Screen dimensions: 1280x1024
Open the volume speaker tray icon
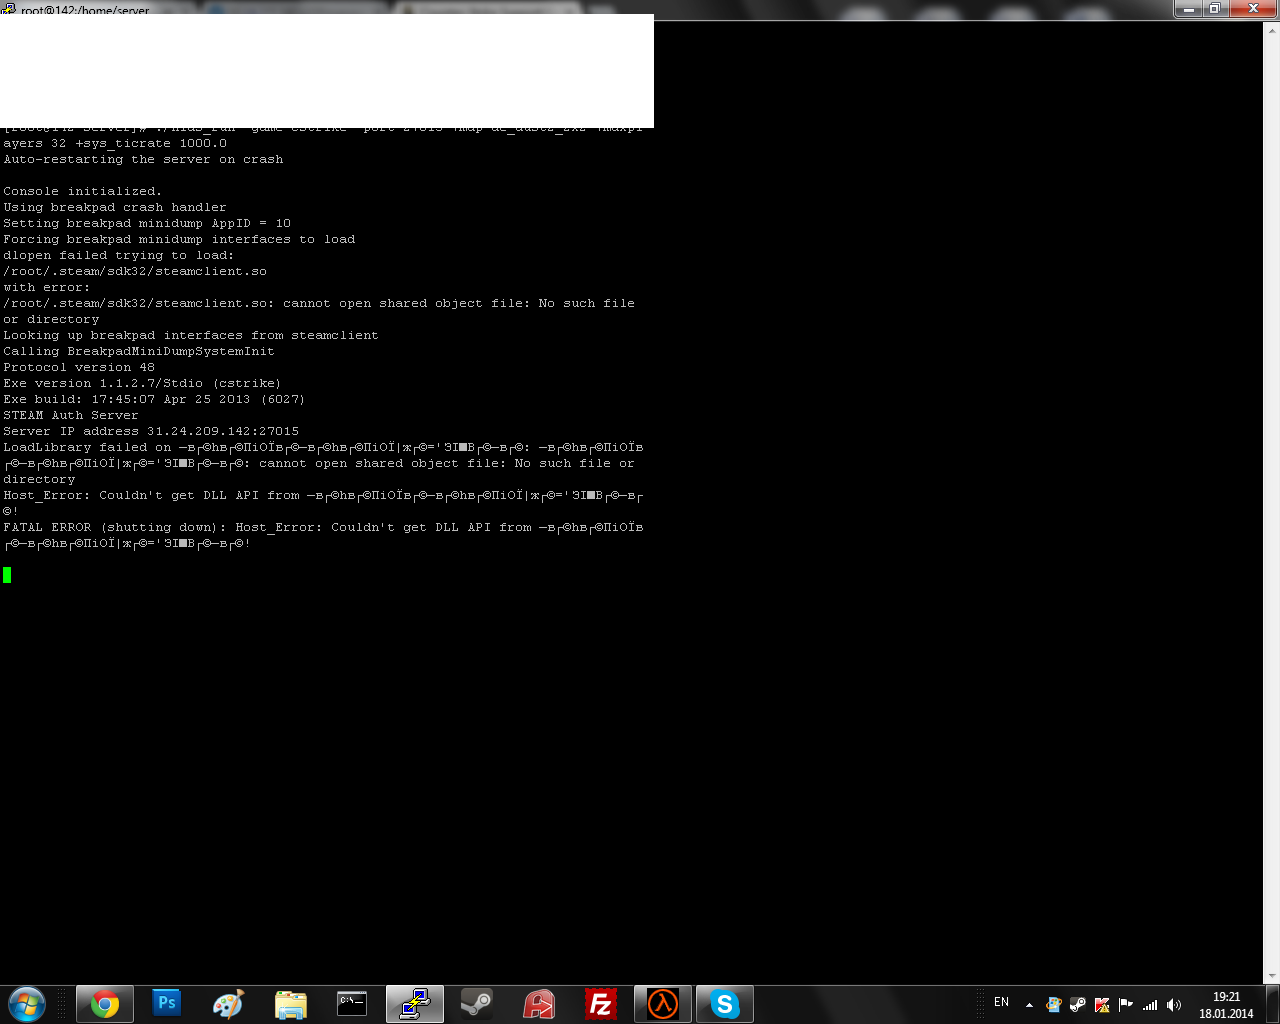coord(1174,1005)
